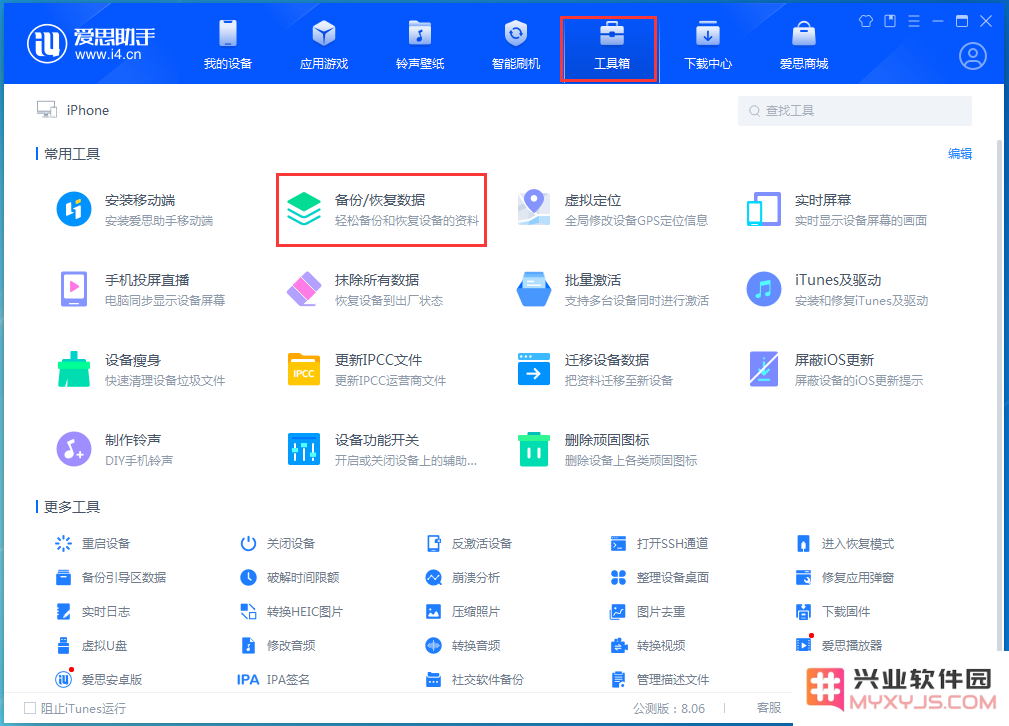Open 实时屏幕 tool

pyautogui.click(x=837, y=210)
